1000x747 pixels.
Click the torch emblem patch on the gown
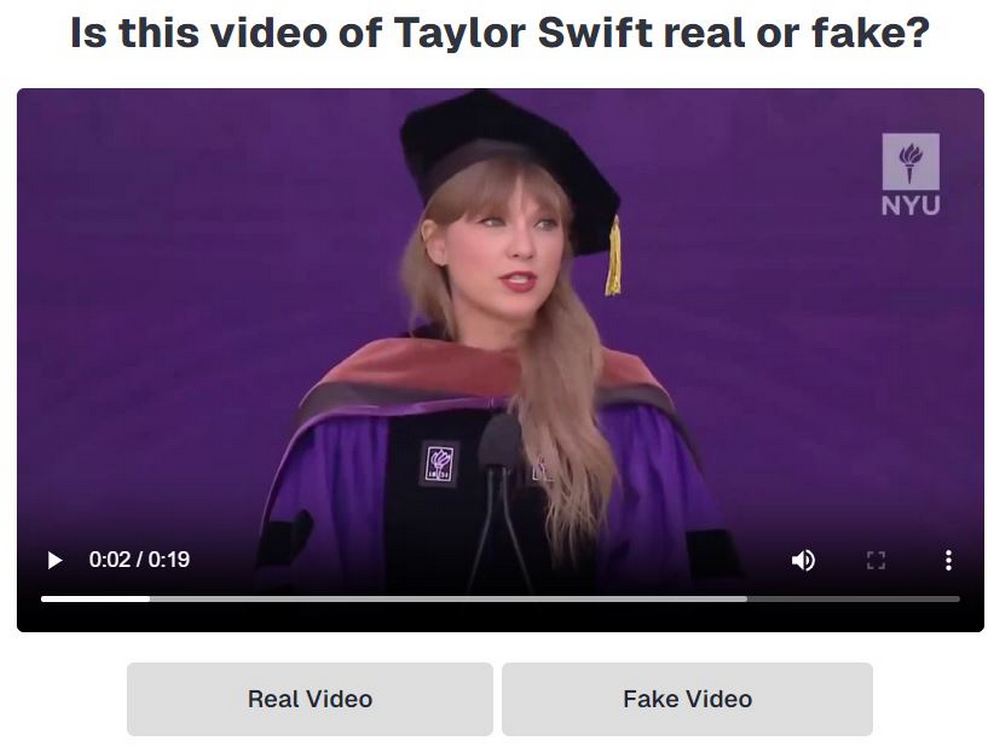[439, 464]
